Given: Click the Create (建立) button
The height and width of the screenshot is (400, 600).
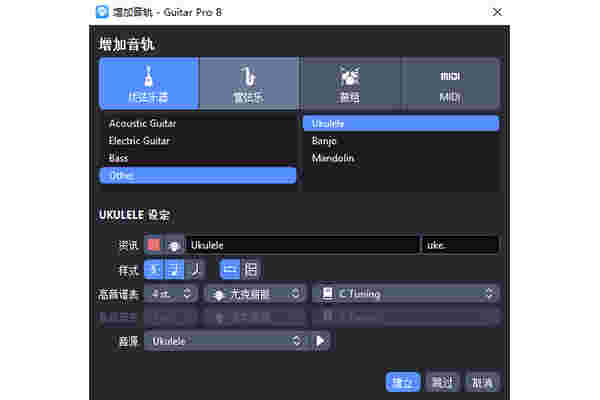Looking at the screenshot, I should [402, 382].
